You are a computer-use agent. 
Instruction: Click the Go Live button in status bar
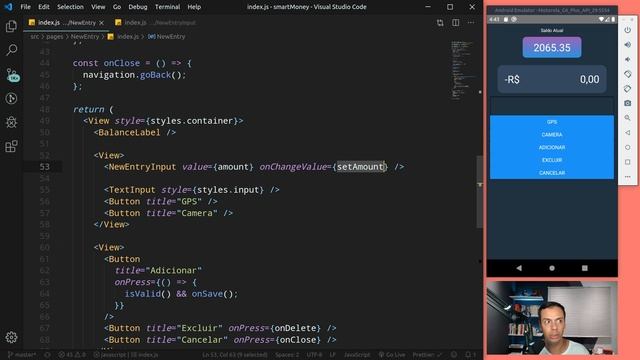391,355
